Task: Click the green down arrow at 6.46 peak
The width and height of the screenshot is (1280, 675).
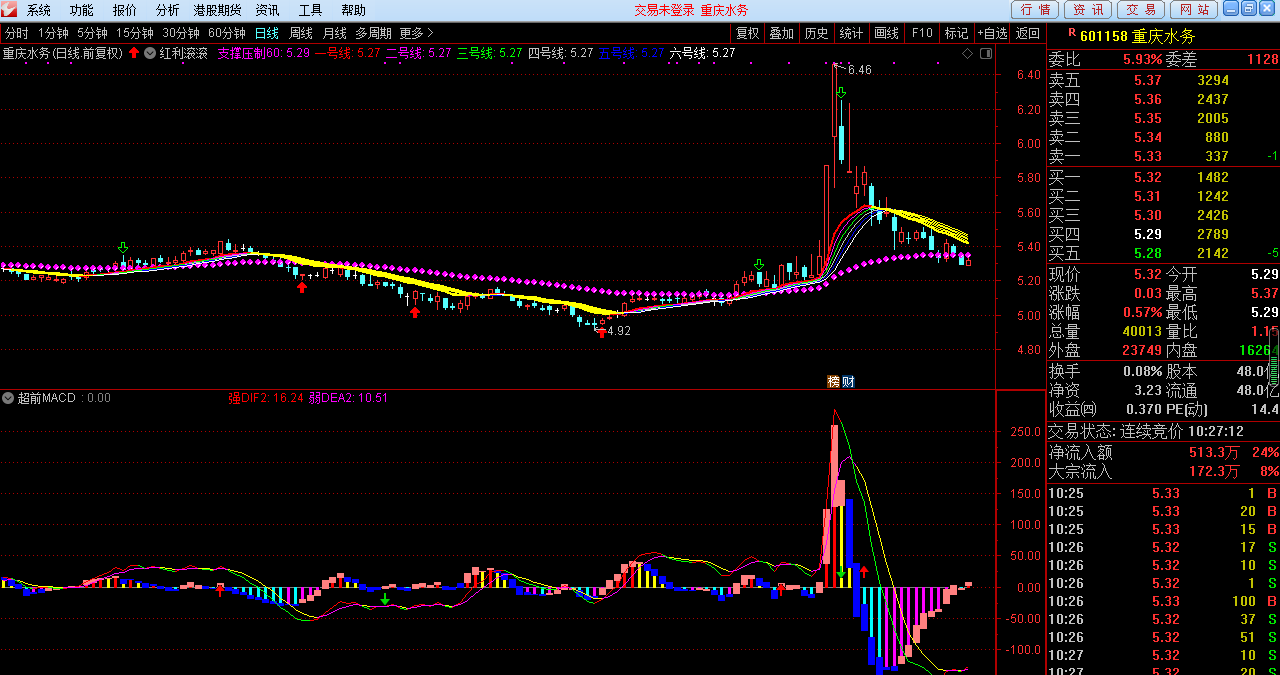Action: 842,93
